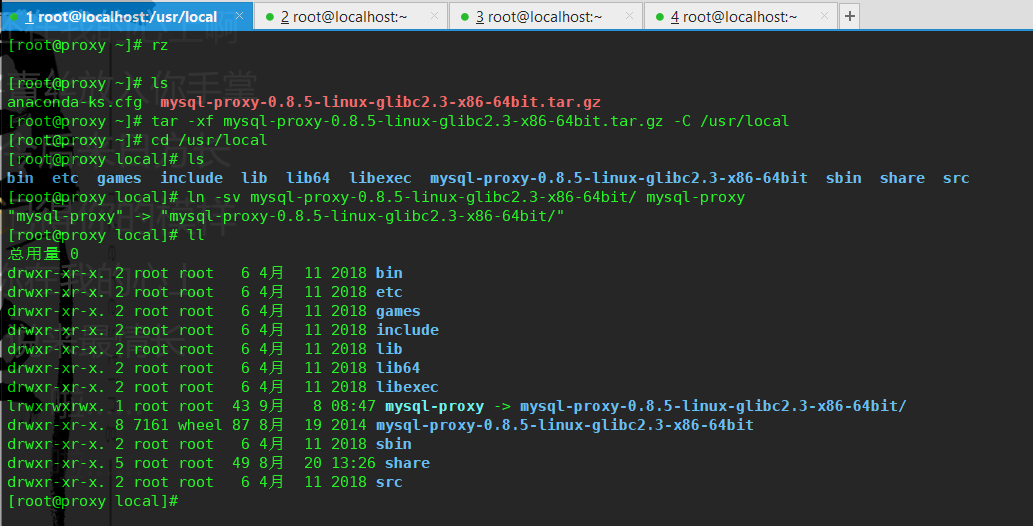Image resolution: width=1033 pixels, height=526 pixels.
Task: Click 'src' directory in ll listing
Action: (x=389, y=482)
